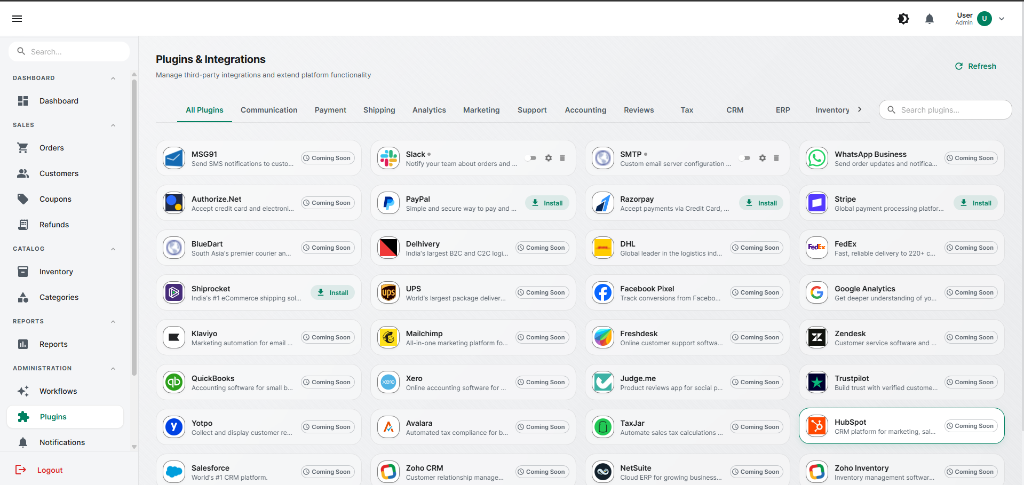
Task: Toggle the dark mode theme icon
Action: pos(903,19)
